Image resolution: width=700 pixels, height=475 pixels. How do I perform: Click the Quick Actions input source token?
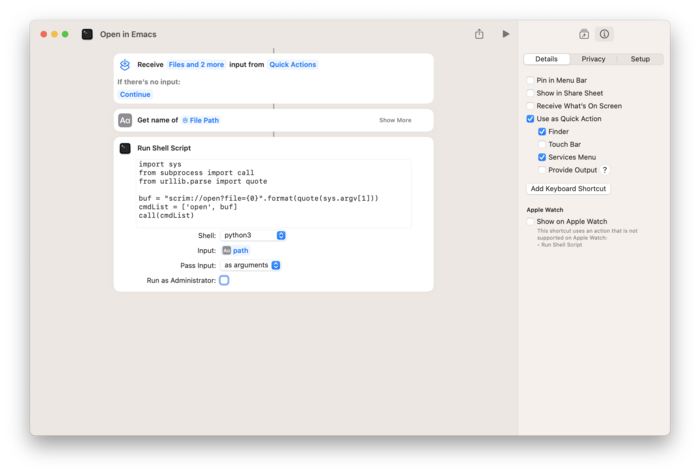(292, 65)
